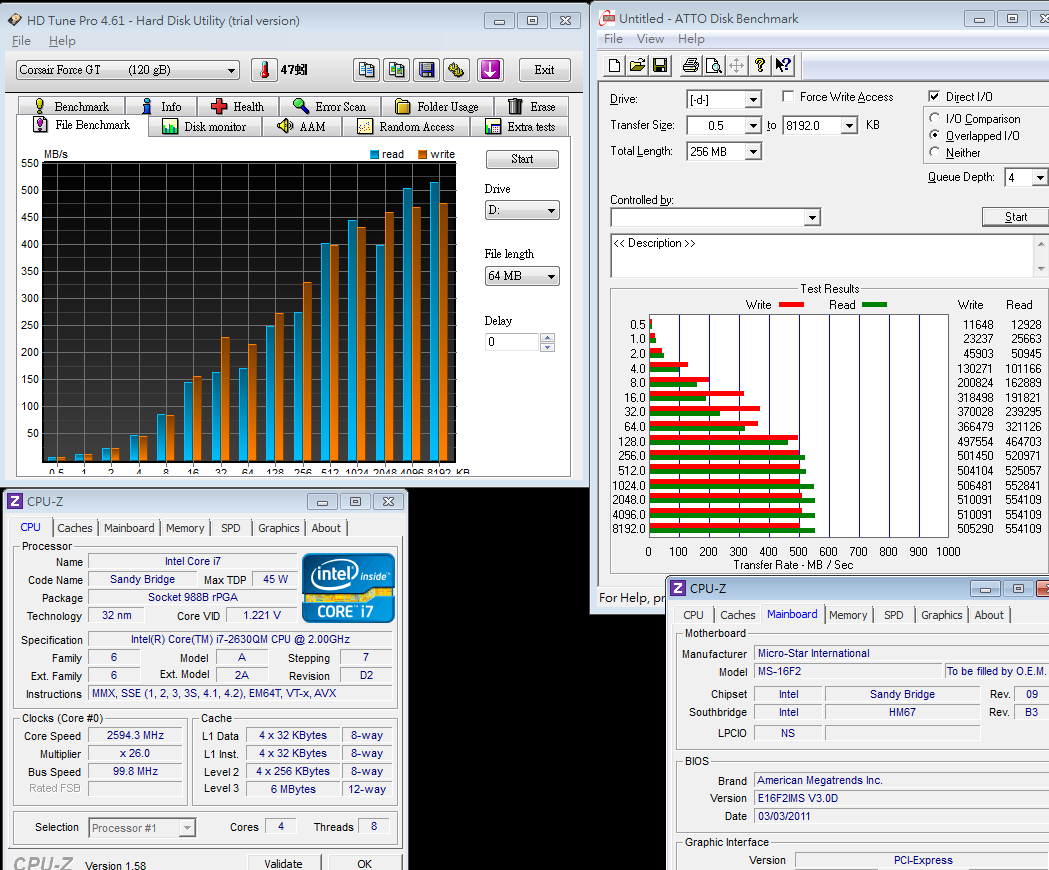Open the Total Length 256 MB dropdown
Screen dimensions: 1049x870
753,152
